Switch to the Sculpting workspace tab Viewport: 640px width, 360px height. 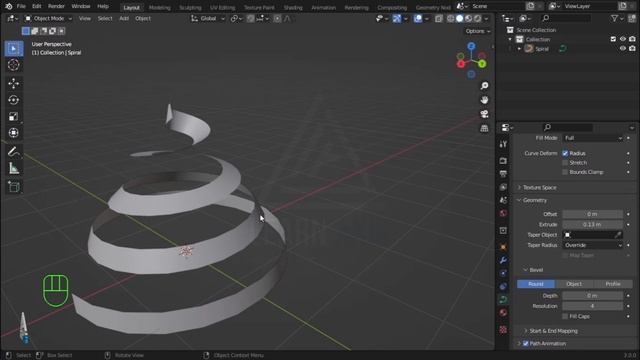pyautogui.click(x=190, y=7)
